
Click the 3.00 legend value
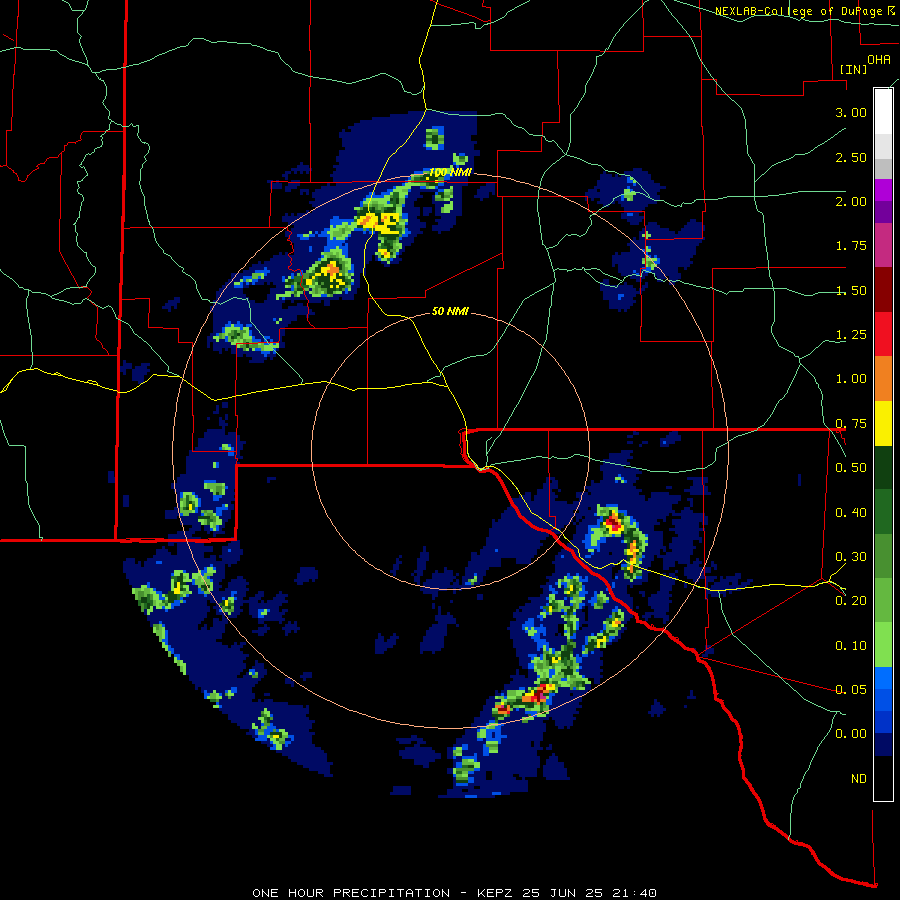[x=851, y=112]
